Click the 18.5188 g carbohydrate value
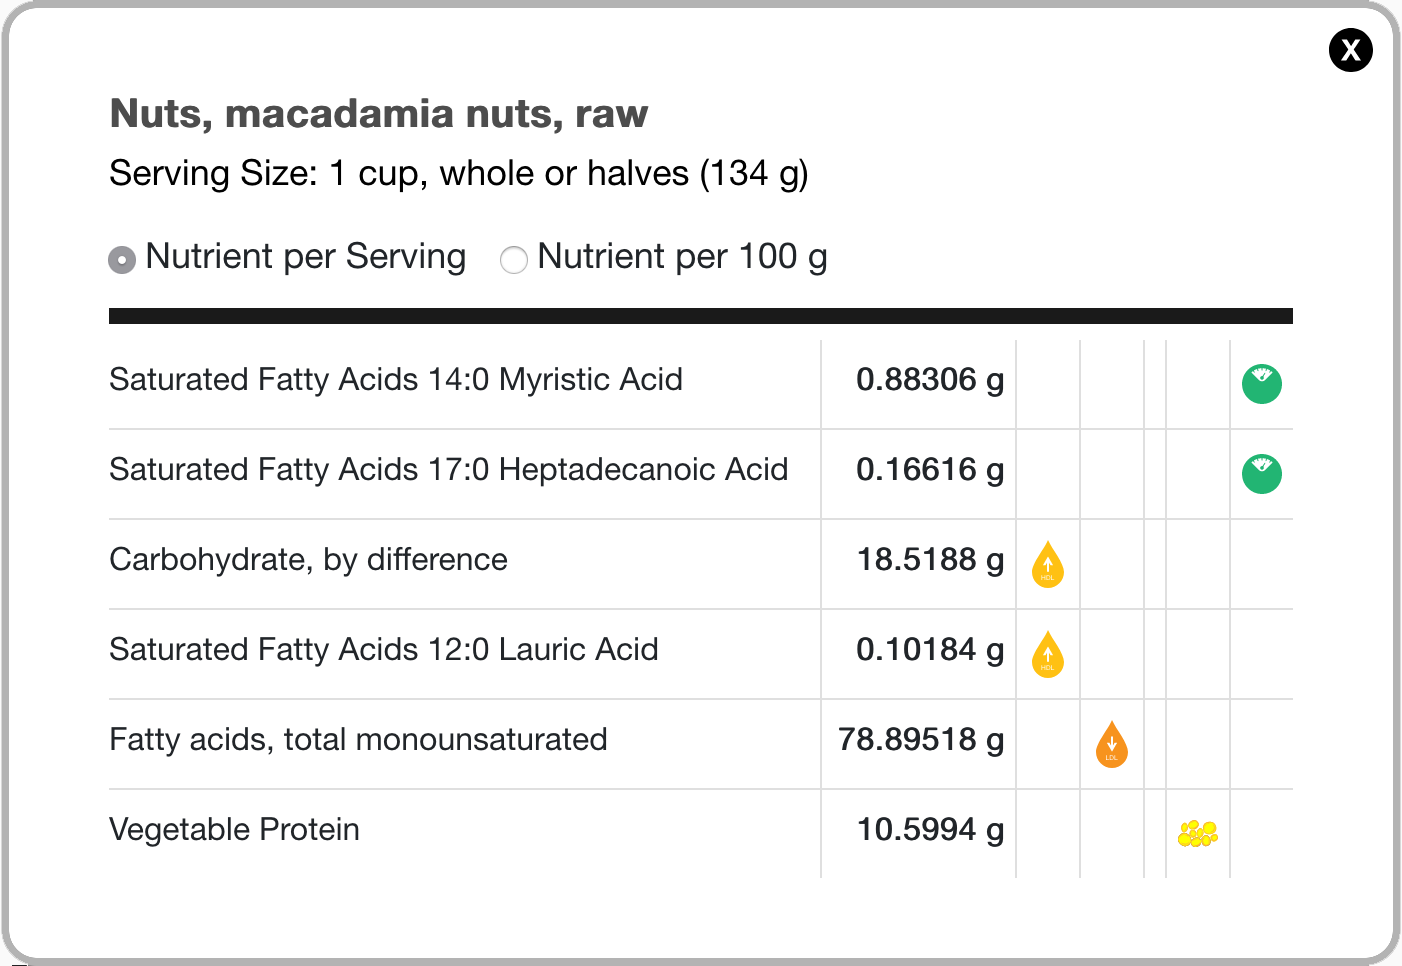The height and width of the screenshot is (966, 1402). pos(930,560)
